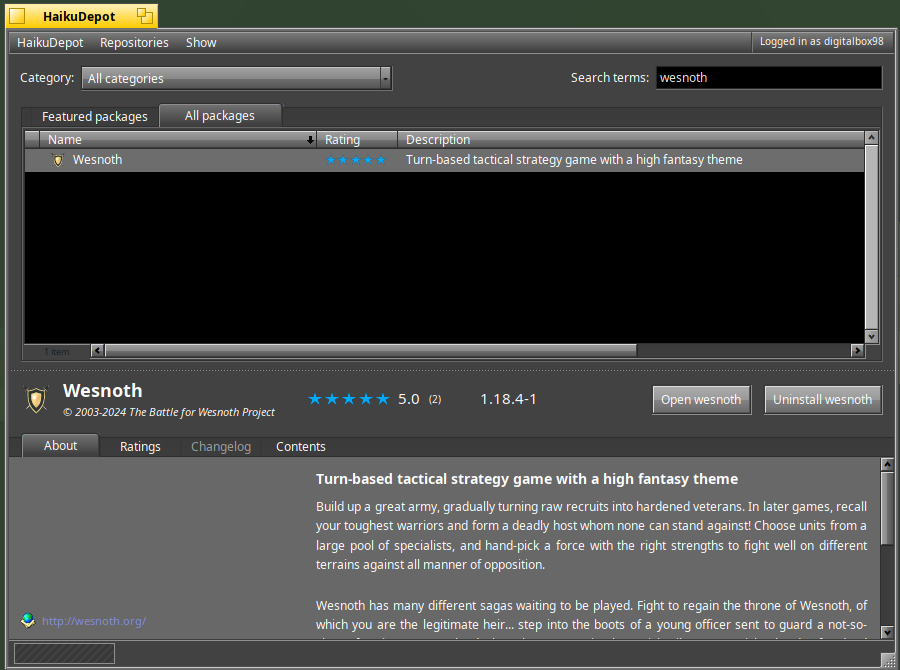Open the Category dropdown showing All categories
This screenshot has width=900, height=670.
[x=236, y=79]
